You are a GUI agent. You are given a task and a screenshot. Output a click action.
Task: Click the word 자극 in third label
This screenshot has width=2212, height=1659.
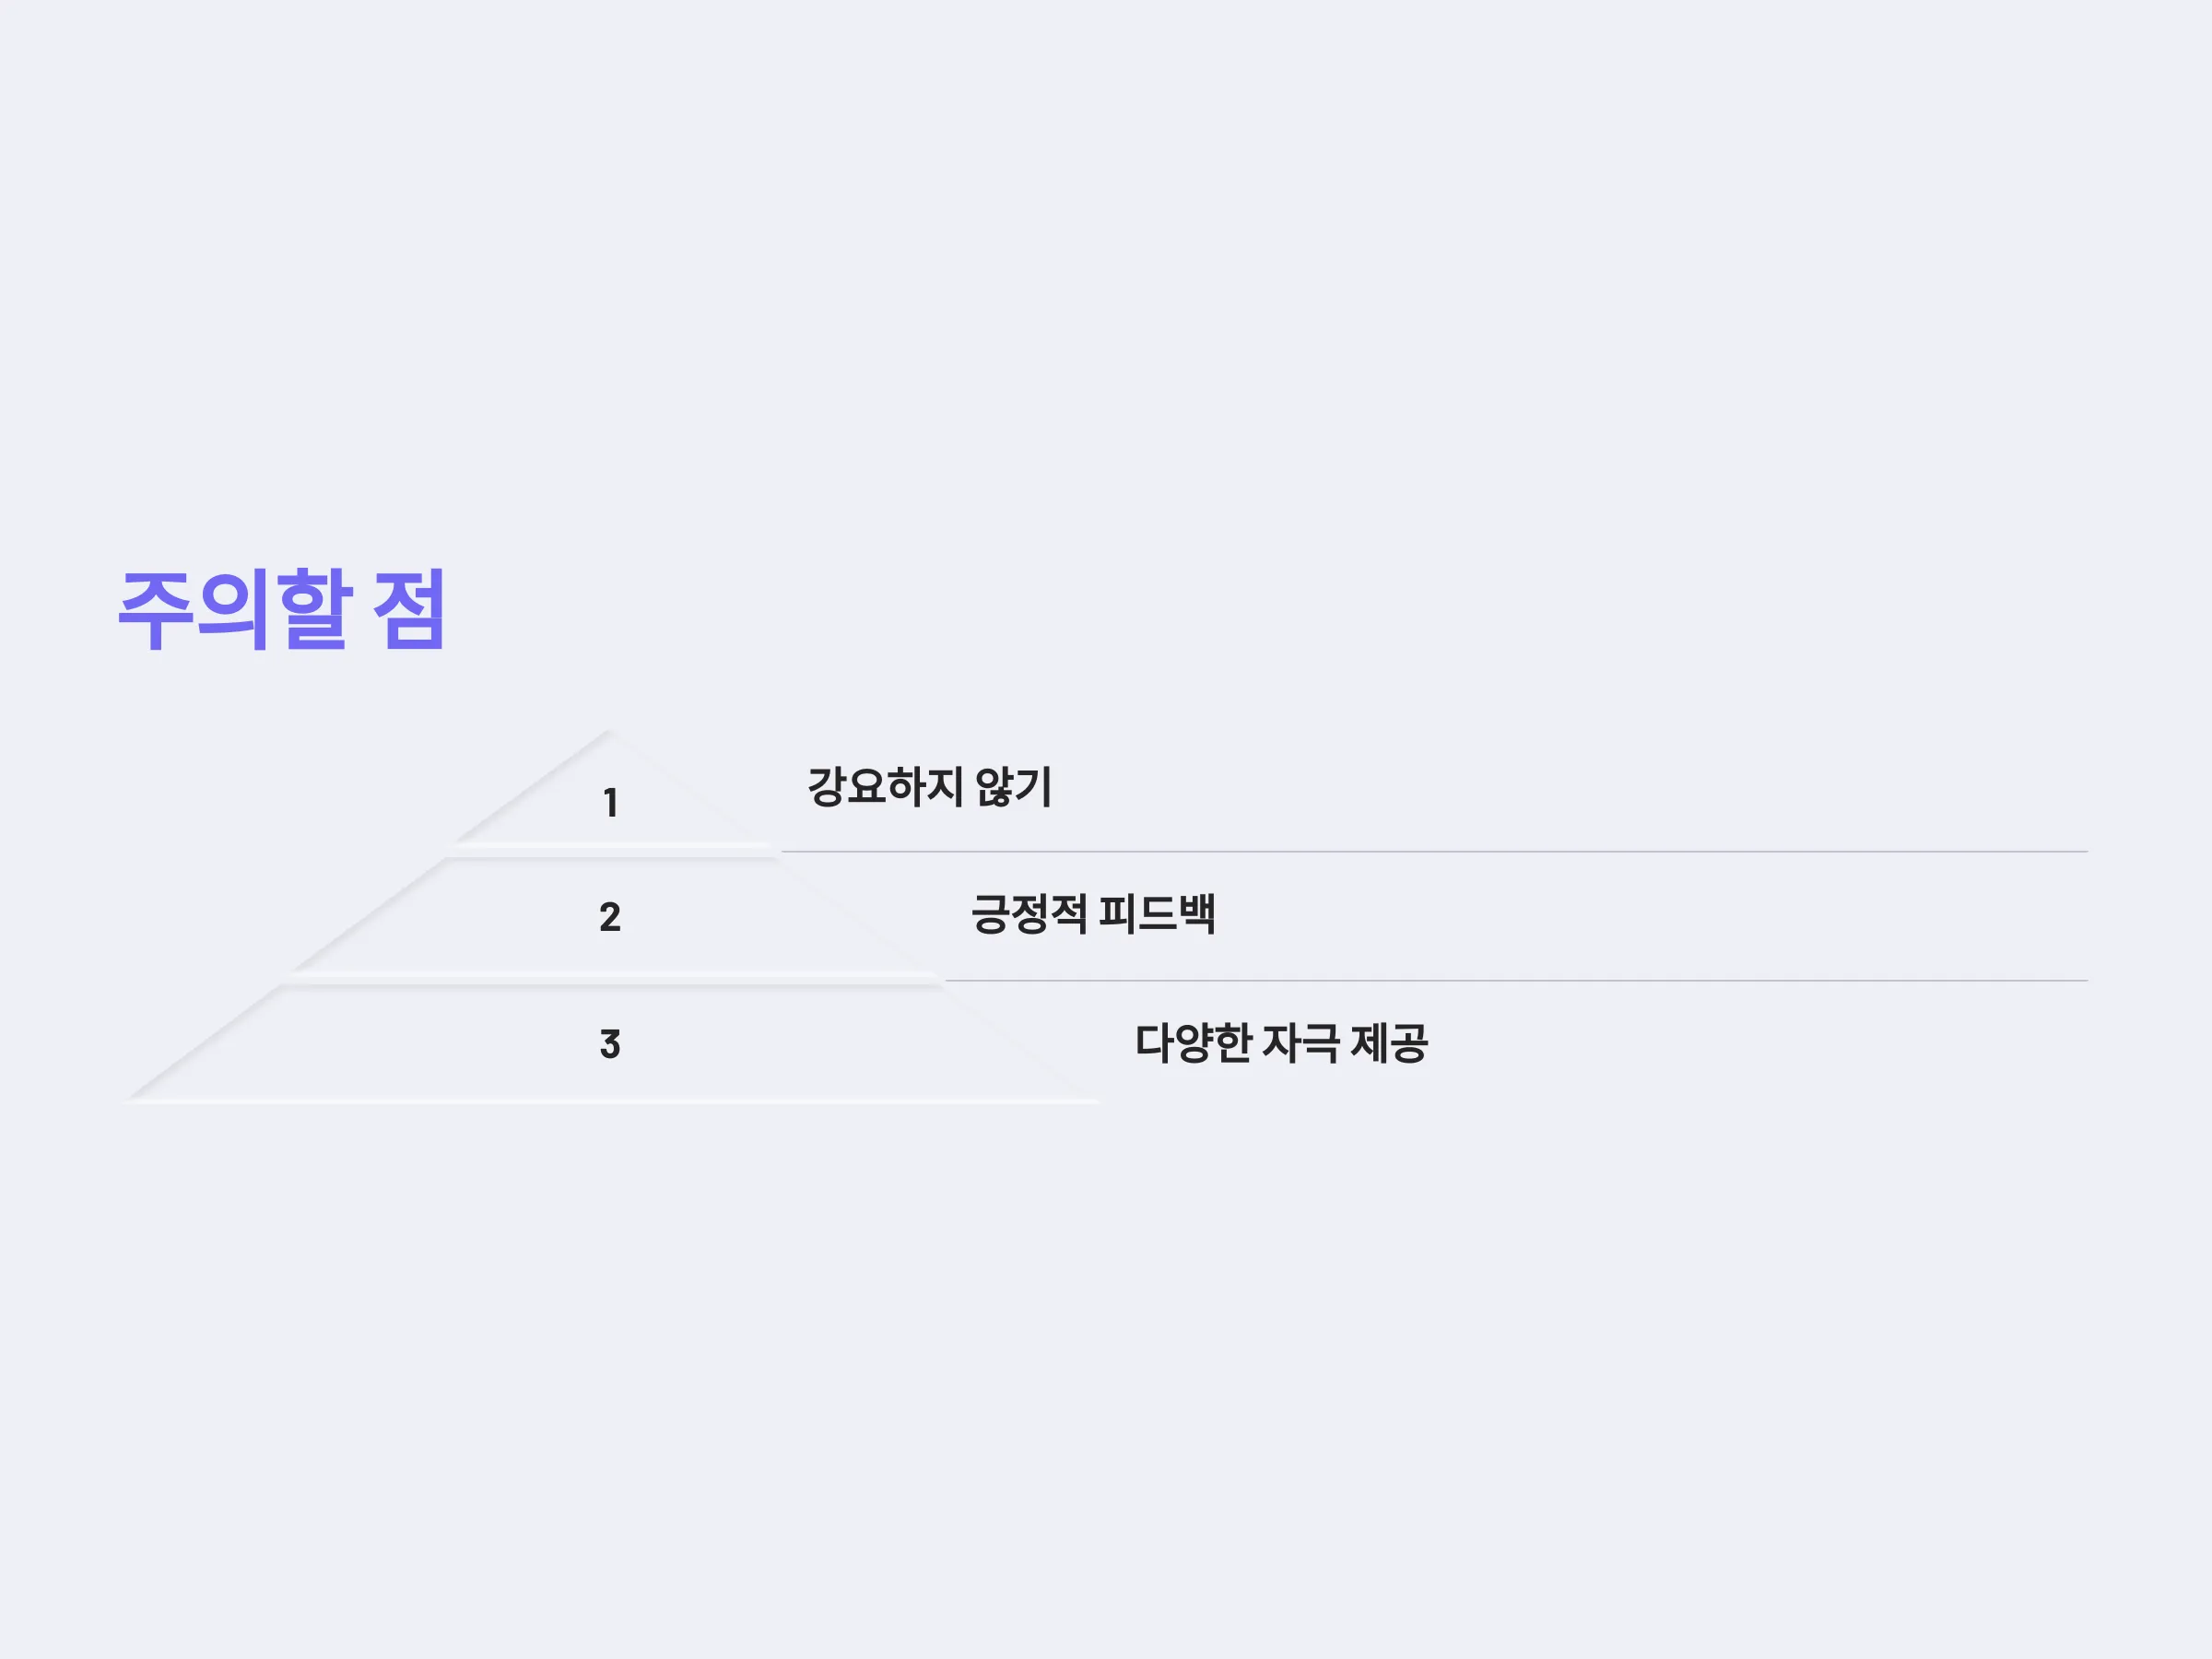pos(1301,1043)
